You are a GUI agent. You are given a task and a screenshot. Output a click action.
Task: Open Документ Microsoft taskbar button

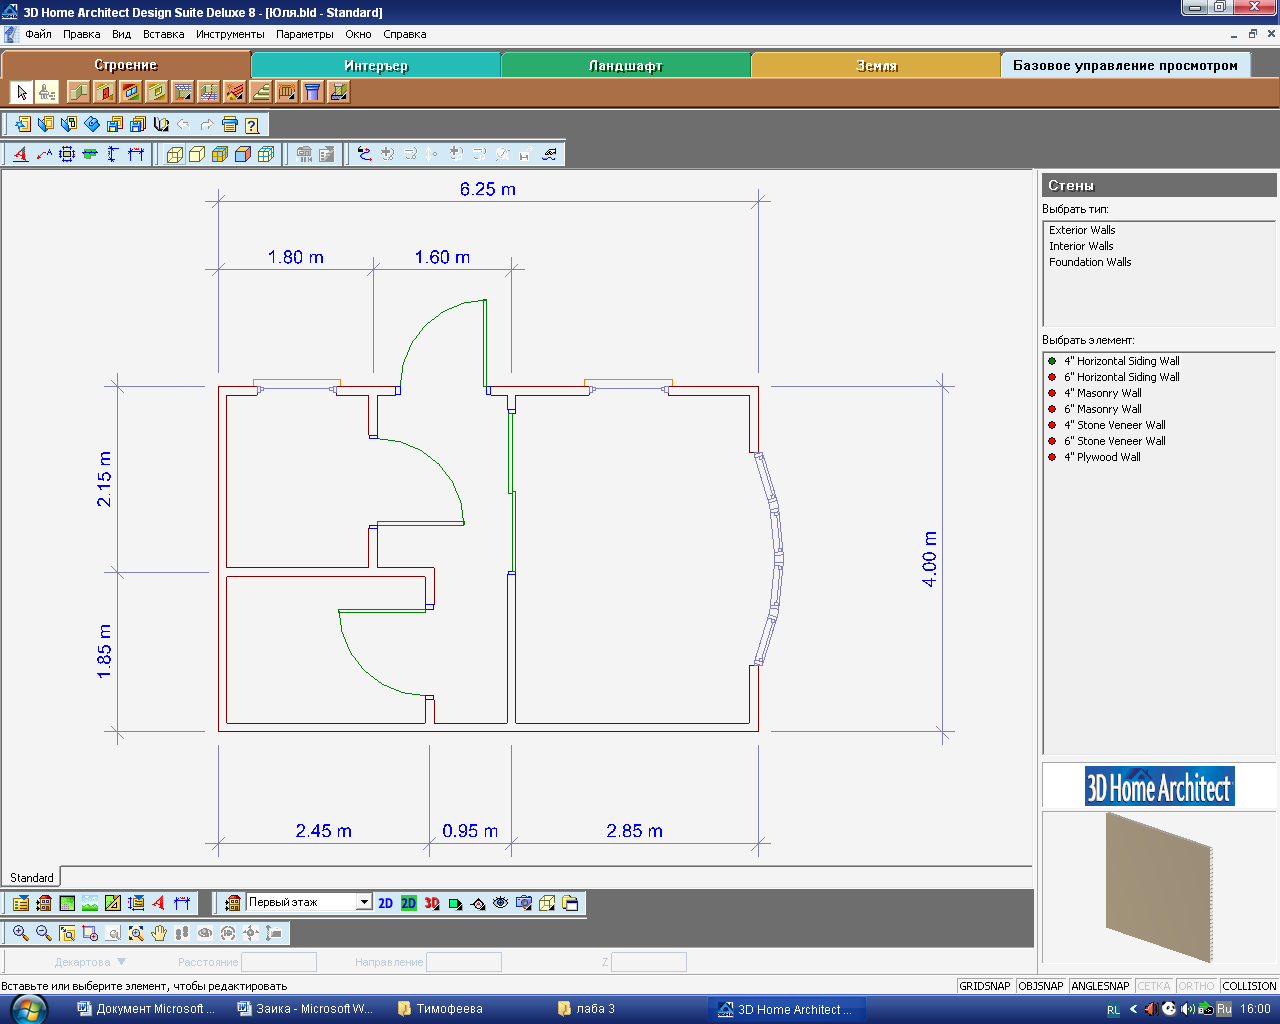(x=146, y=1009)
